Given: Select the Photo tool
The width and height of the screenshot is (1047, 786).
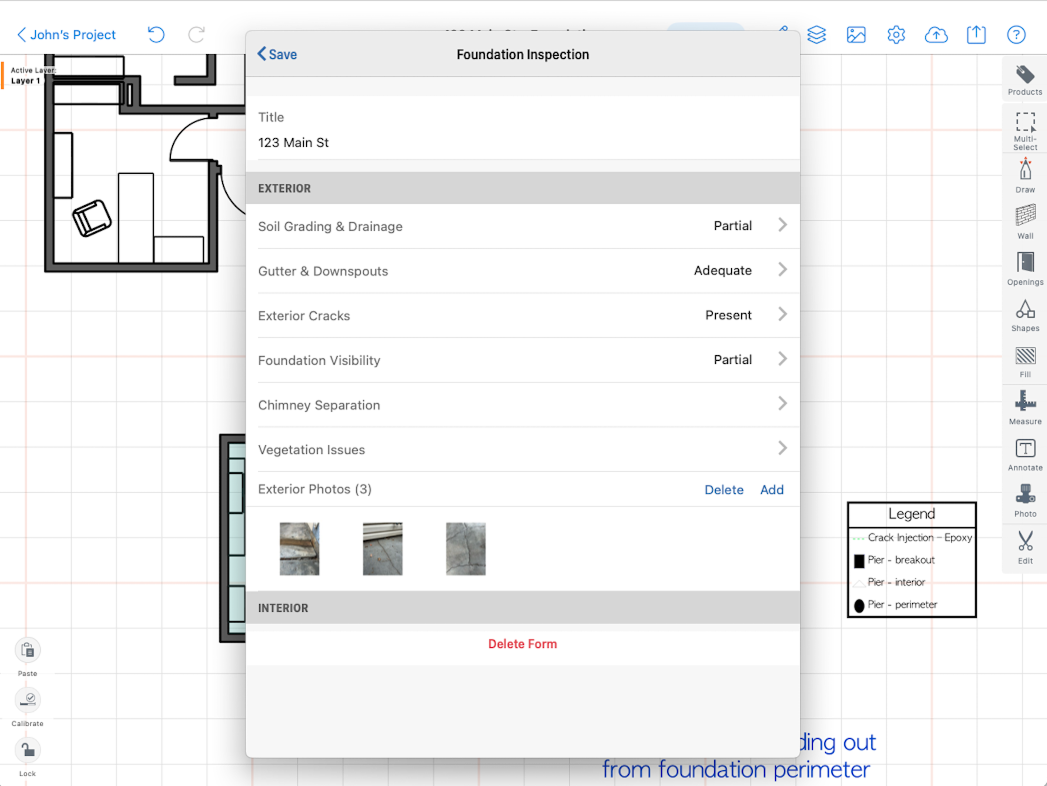Looking at the screenshot, I should pos(1025,501).
